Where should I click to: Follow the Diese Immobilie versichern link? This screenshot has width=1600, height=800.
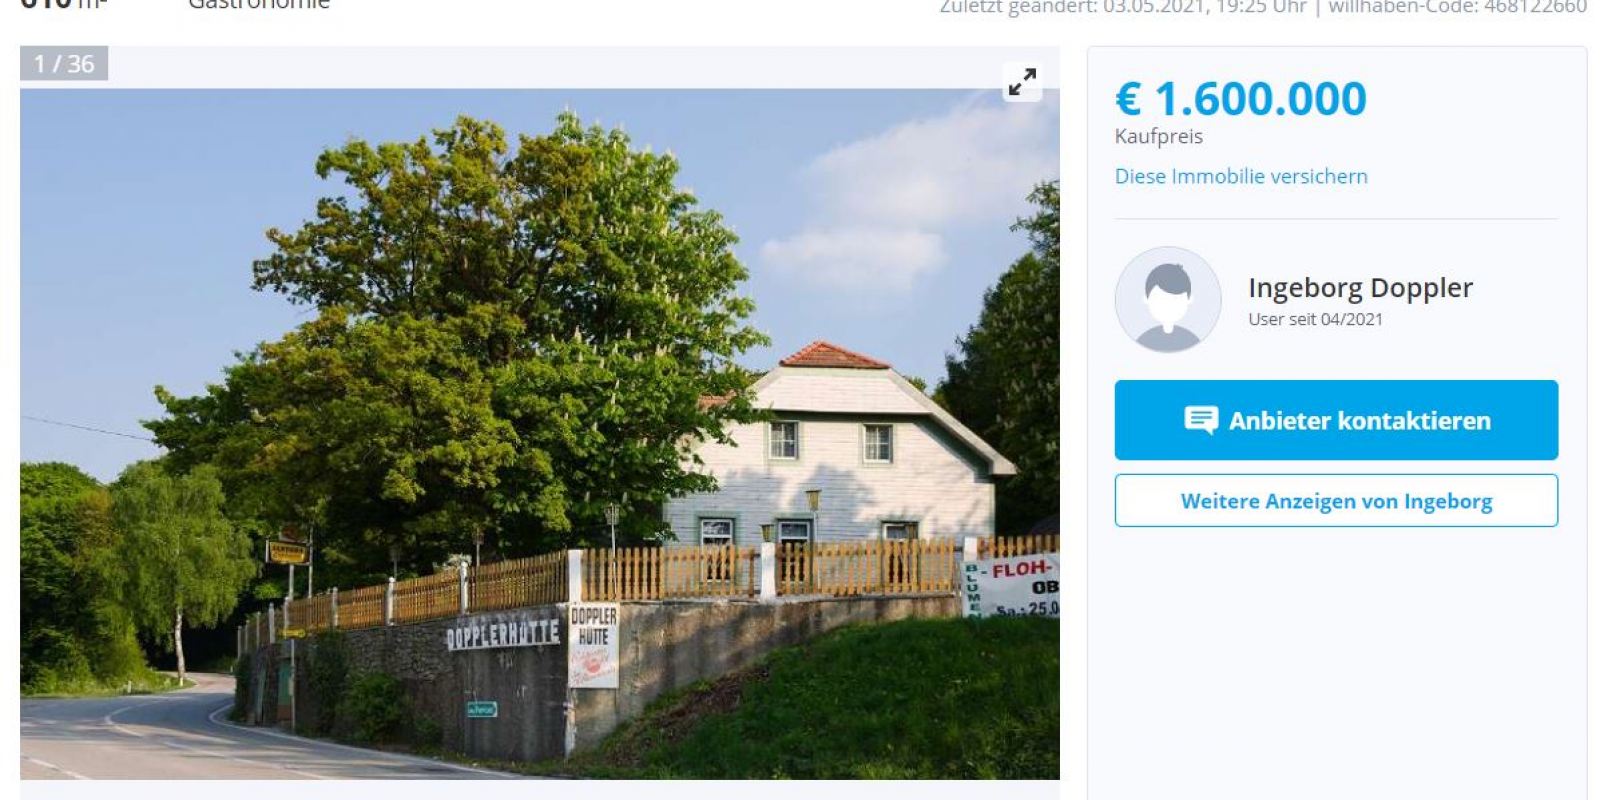point(1241,176)
